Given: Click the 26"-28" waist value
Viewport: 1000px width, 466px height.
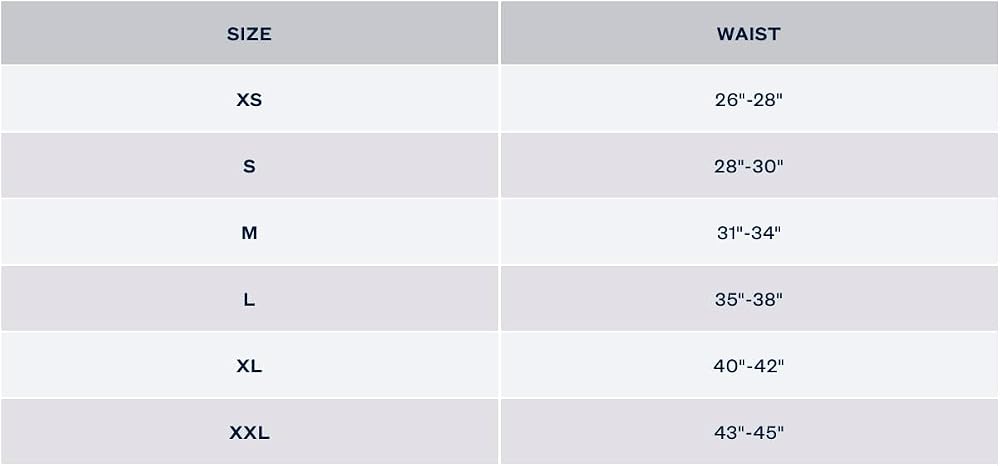Looking at the screenshot, I should click(749, 100).
